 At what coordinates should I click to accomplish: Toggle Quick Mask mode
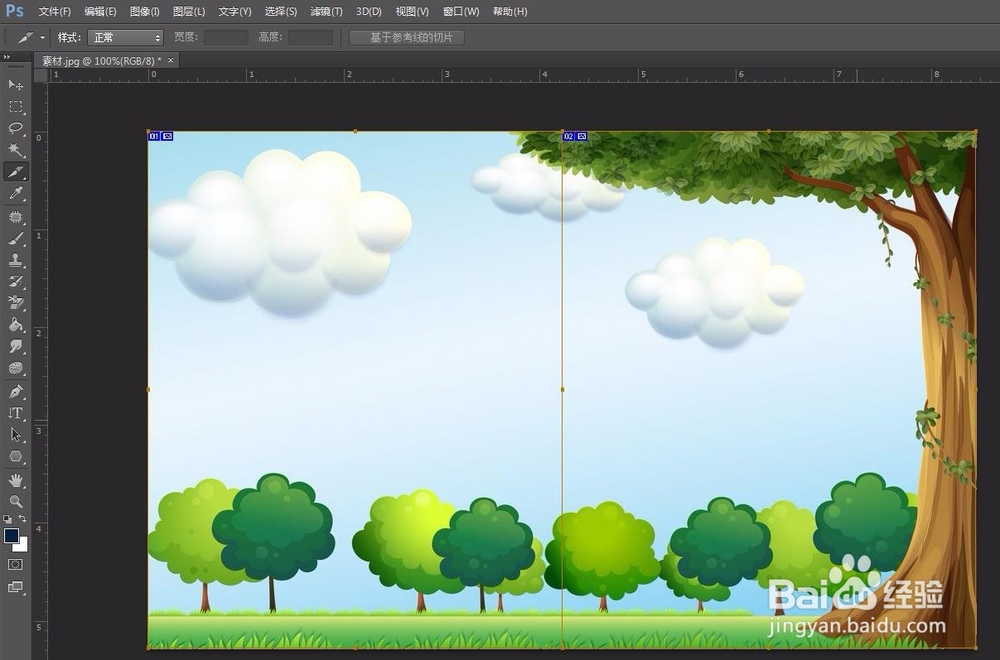[15, 564]
